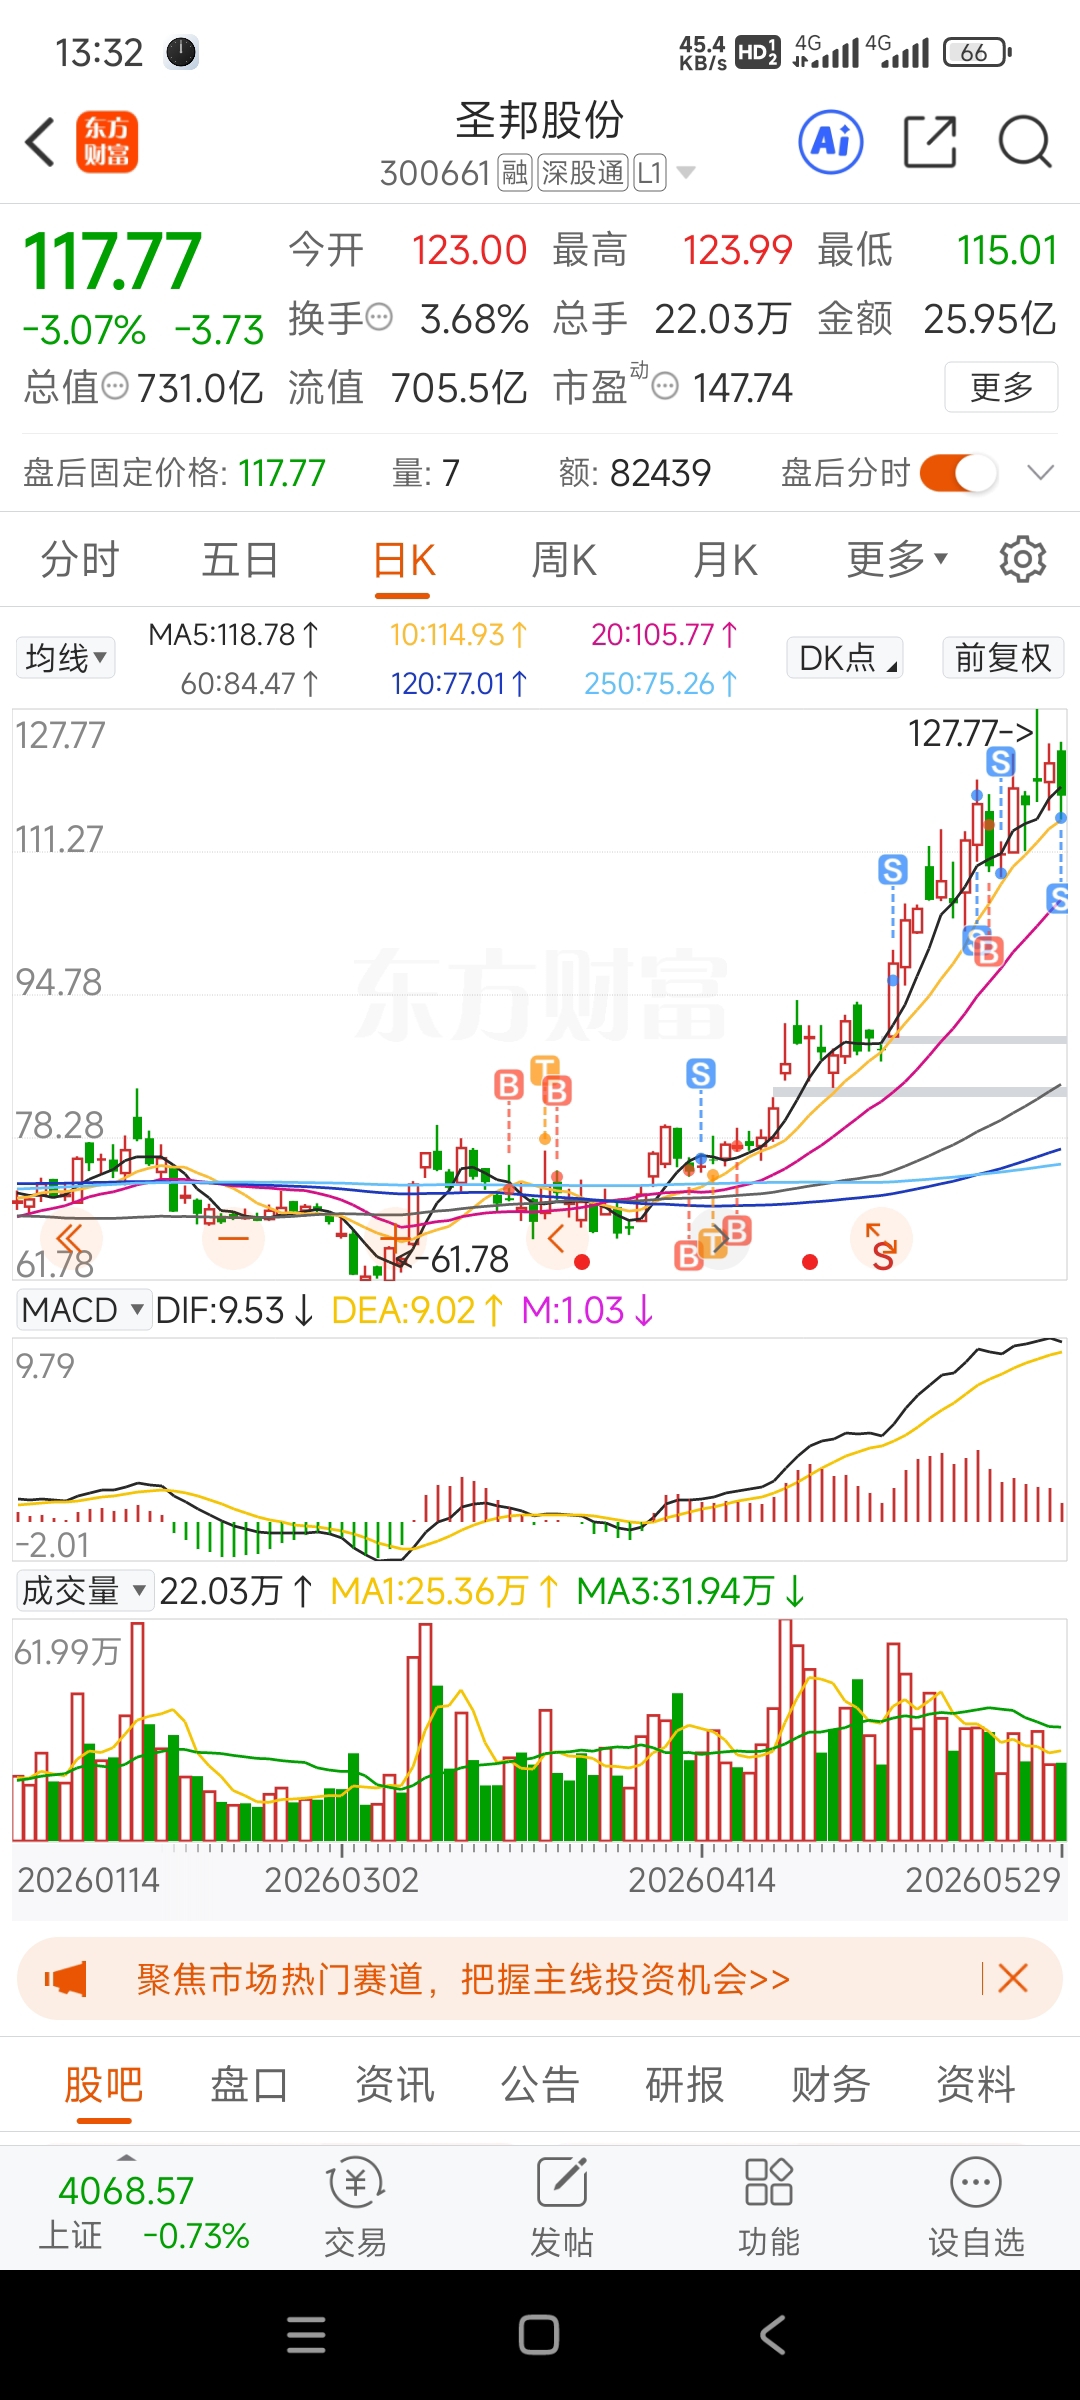Image resolution: width=1080 pixels, height=2400 pixels.
Task: Tap the S signal circle chart button
Action: point(881,1239)
